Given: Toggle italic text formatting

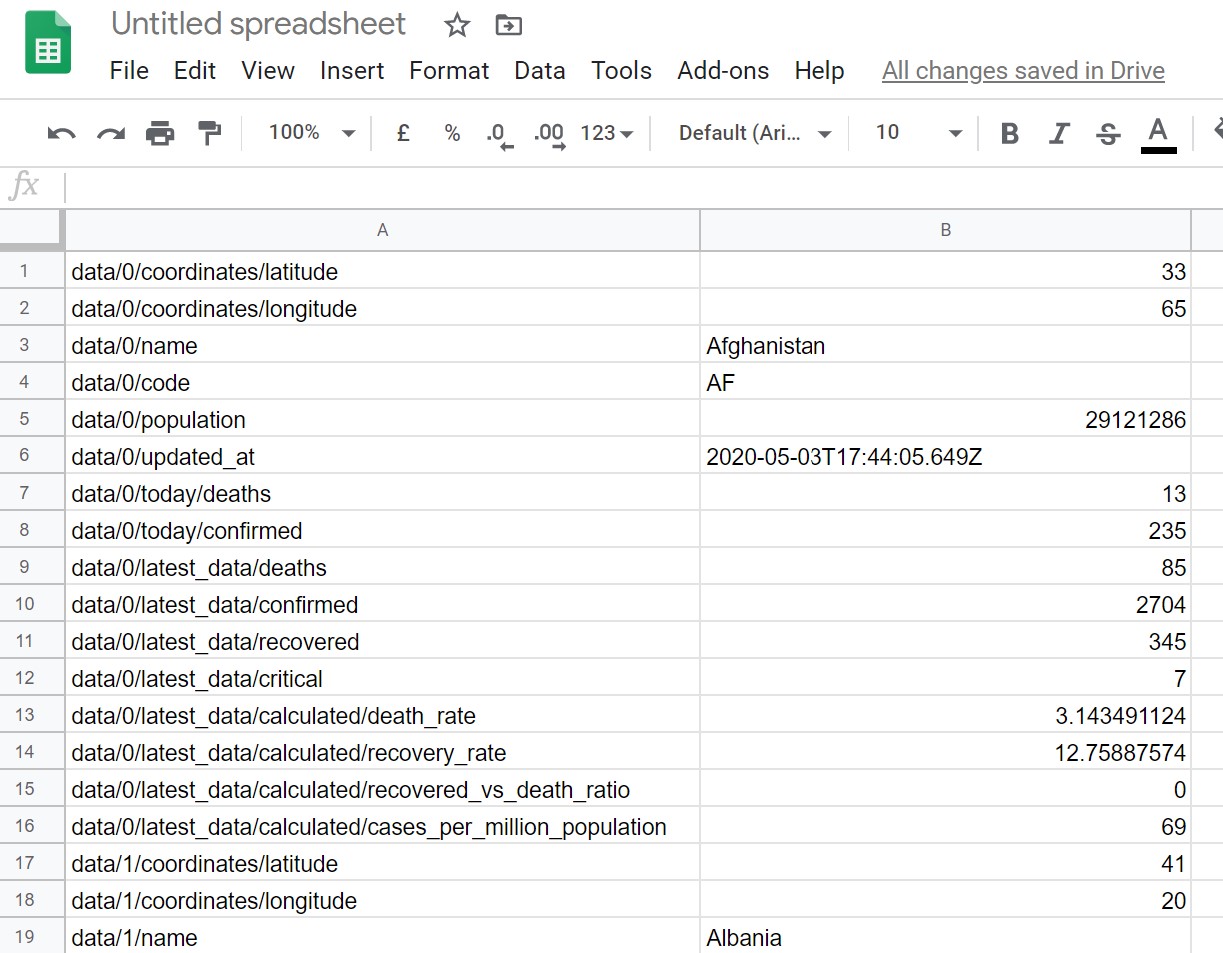Looking at the screenshot, I should point(1059,133).
